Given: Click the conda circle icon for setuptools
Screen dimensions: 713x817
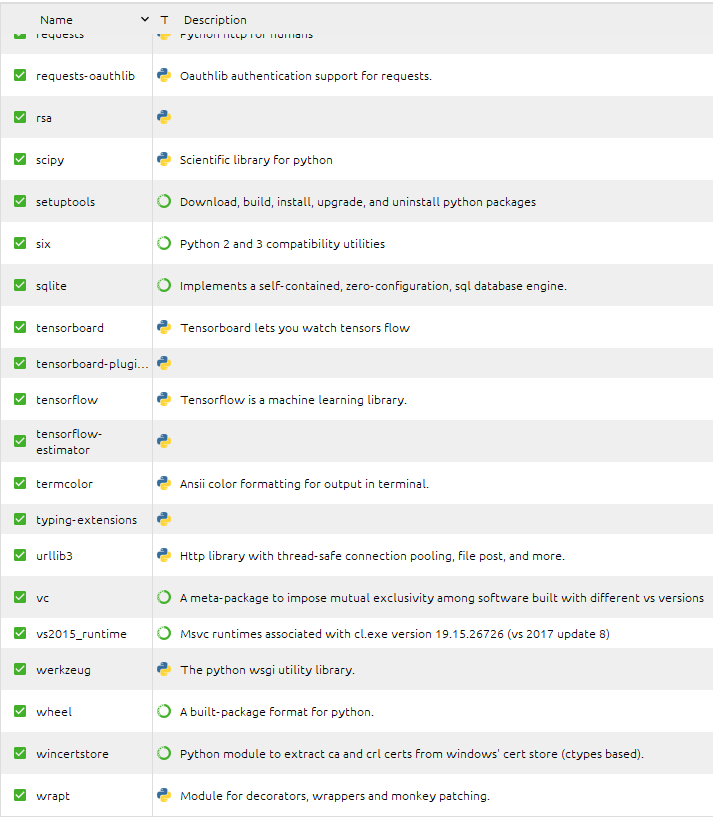Looking at the screenshot, I should point(164,201).
